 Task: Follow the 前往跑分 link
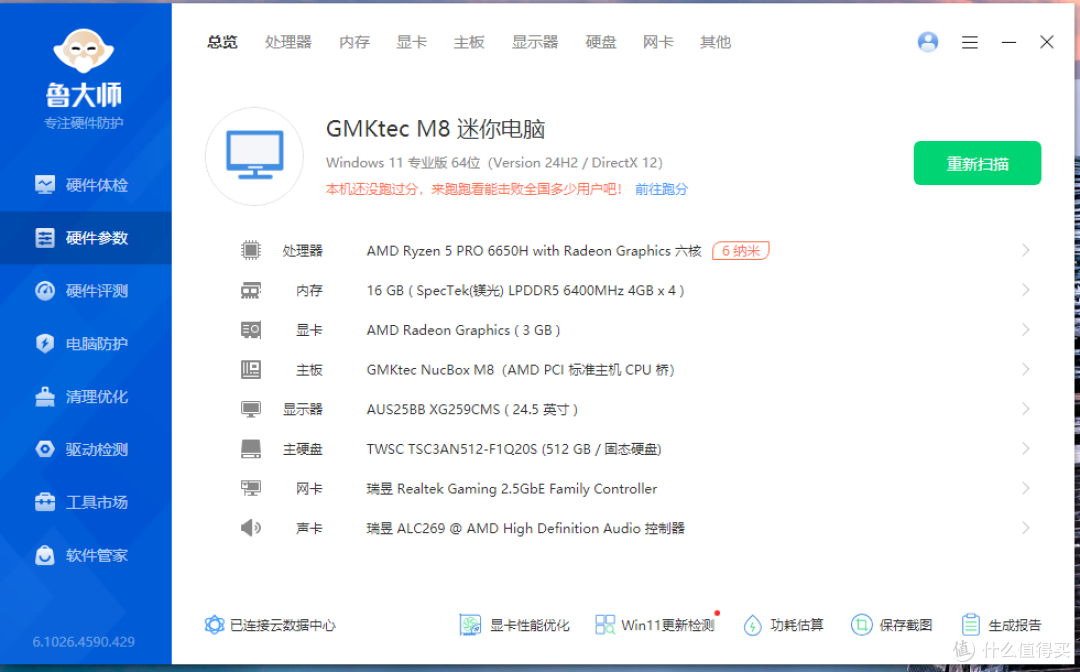pyautogui.click(x=661, y=189)
